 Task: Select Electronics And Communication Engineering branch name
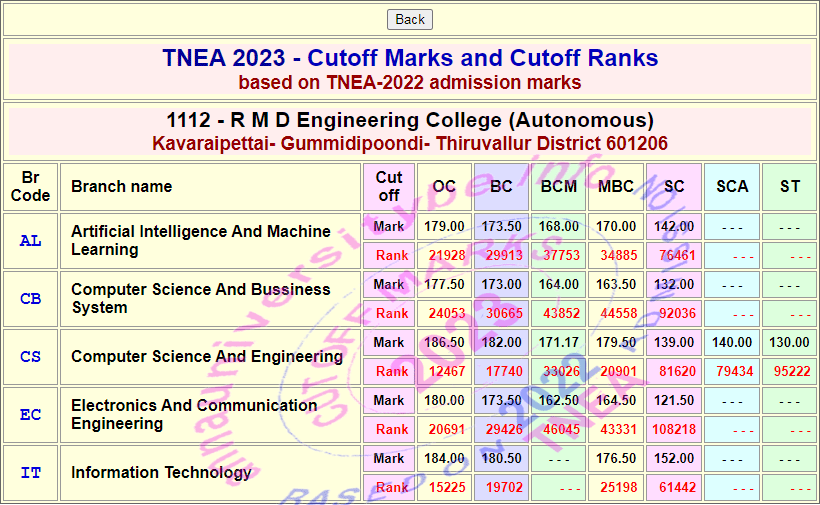coord(194,415)
